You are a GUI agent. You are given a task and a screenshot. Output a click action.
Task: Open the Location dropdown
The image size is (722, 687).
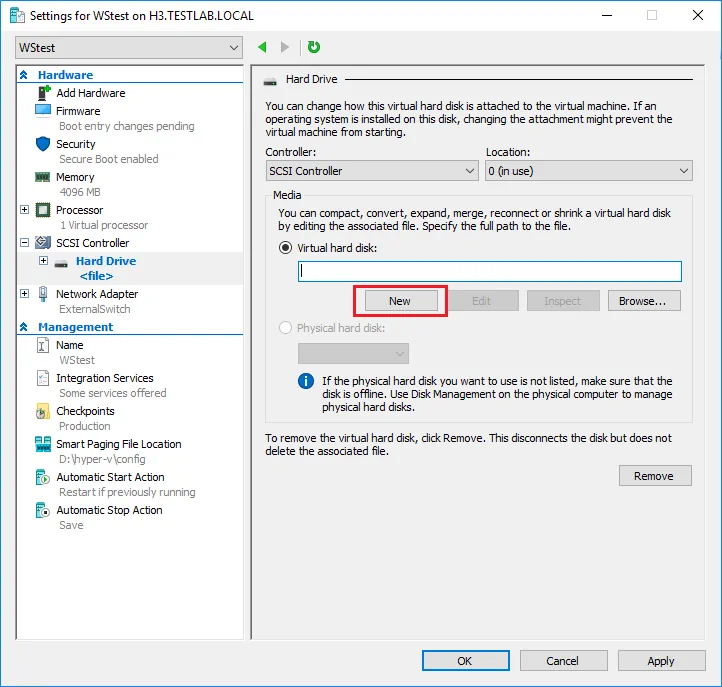(588, 171)
